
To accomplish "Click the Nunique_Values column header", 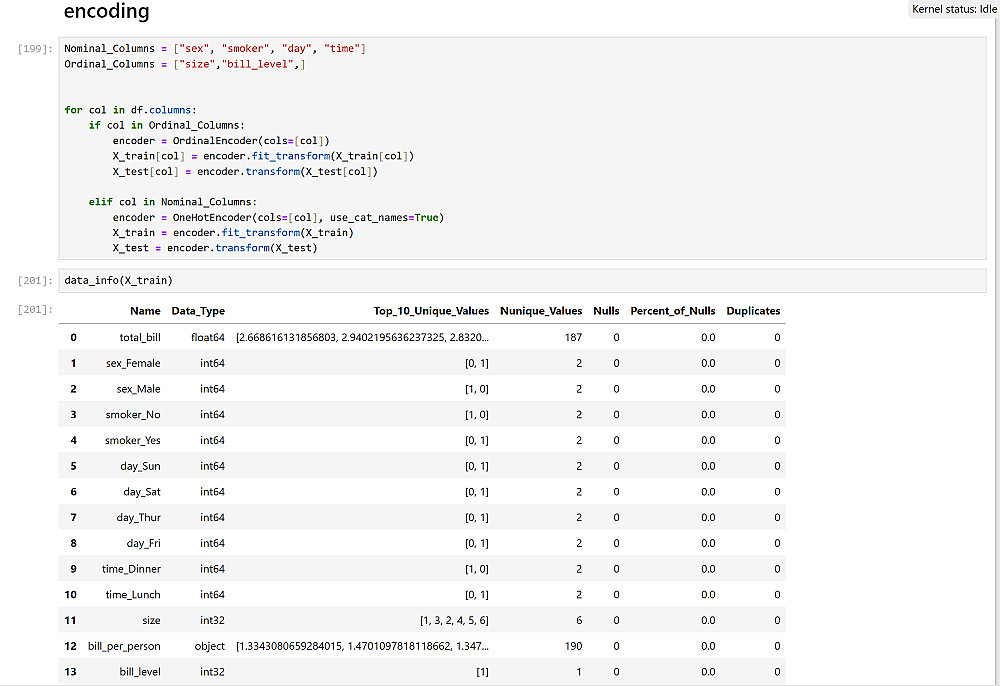I will 541,311.
